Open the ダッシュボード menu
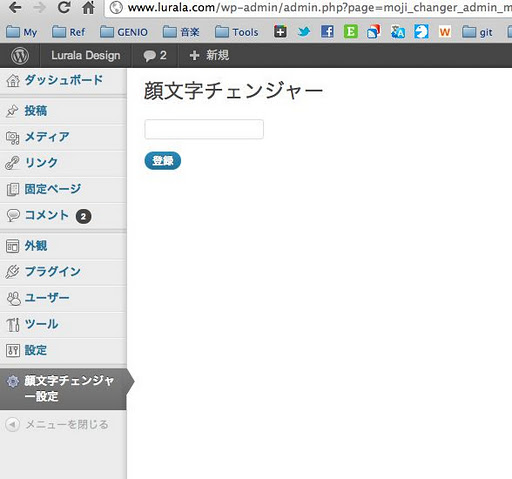 click(x=63, y=81)
